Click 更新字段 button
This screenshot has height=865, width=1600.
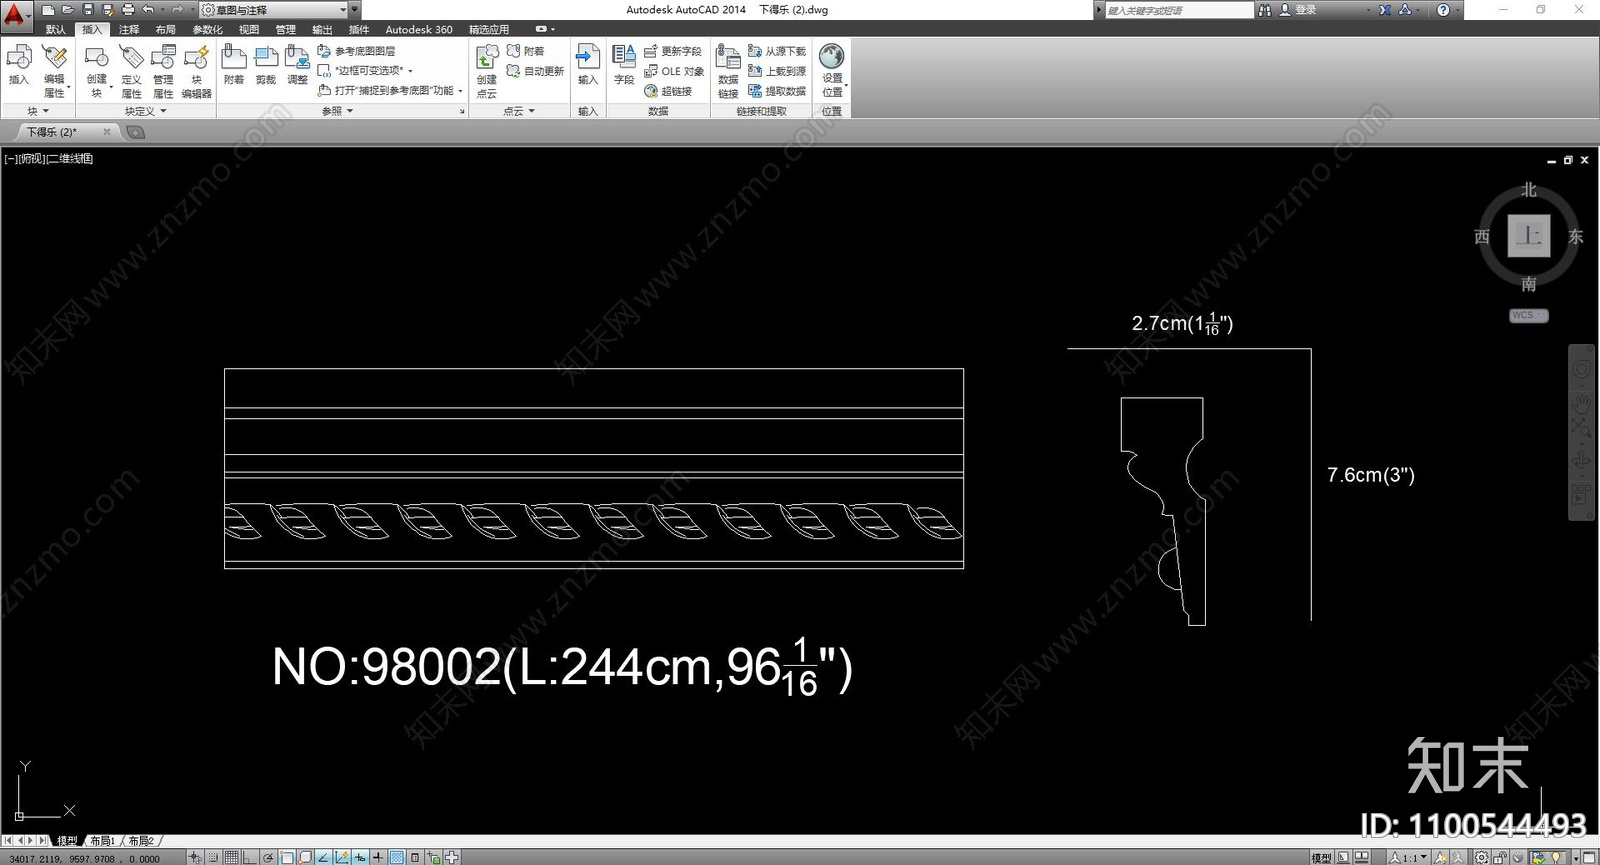click(672, 51)
